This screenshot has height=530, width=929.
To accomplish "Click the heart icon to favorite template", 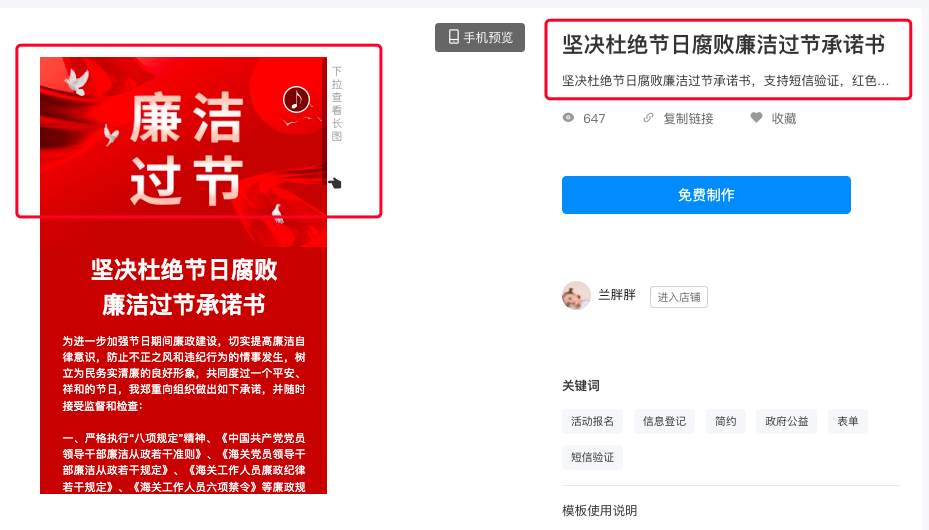I will 757,118.
